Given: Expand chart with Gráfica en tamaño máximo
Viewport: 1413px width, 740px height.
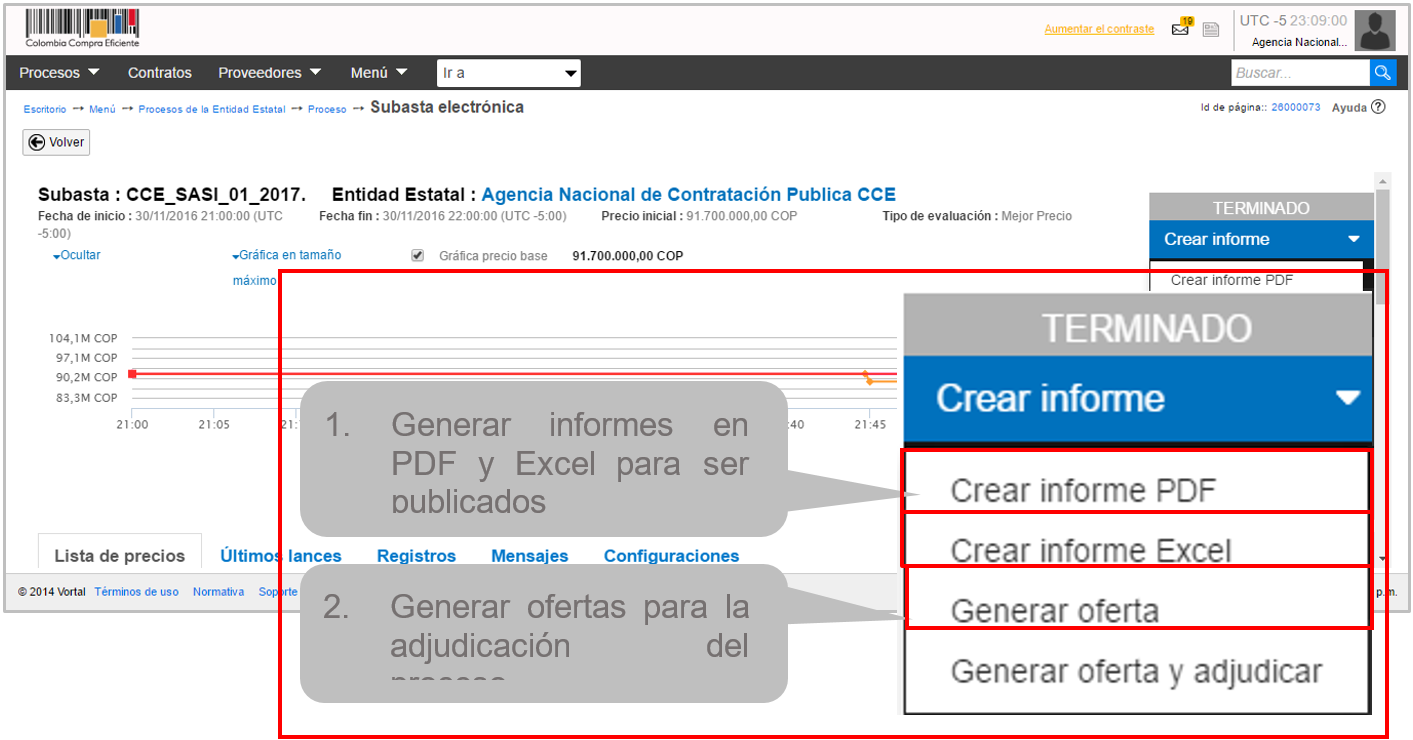Looking at the screenshot, I should [x=289, y=256].
